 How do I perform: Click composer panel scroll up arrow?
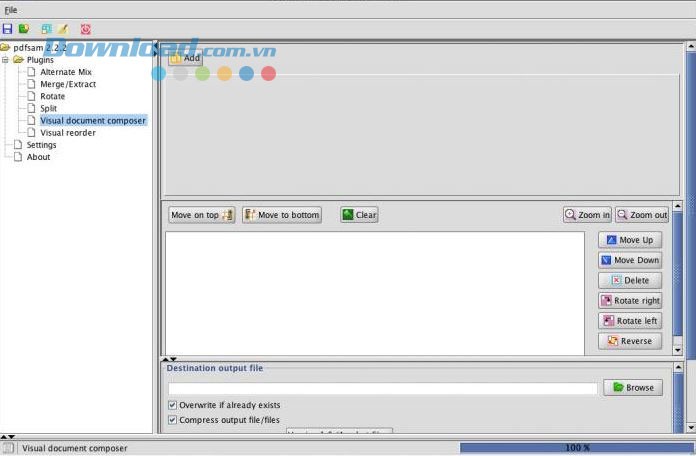point(677,206)
